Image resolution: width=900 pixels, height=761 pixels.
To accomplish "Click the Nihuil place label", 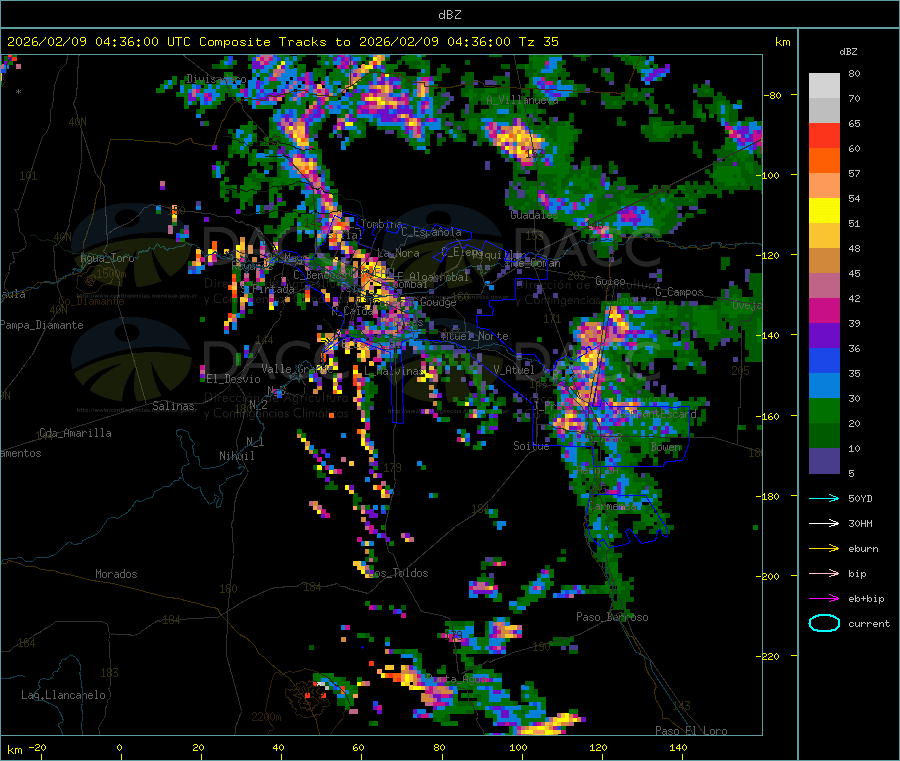I will tap(236, 456).
